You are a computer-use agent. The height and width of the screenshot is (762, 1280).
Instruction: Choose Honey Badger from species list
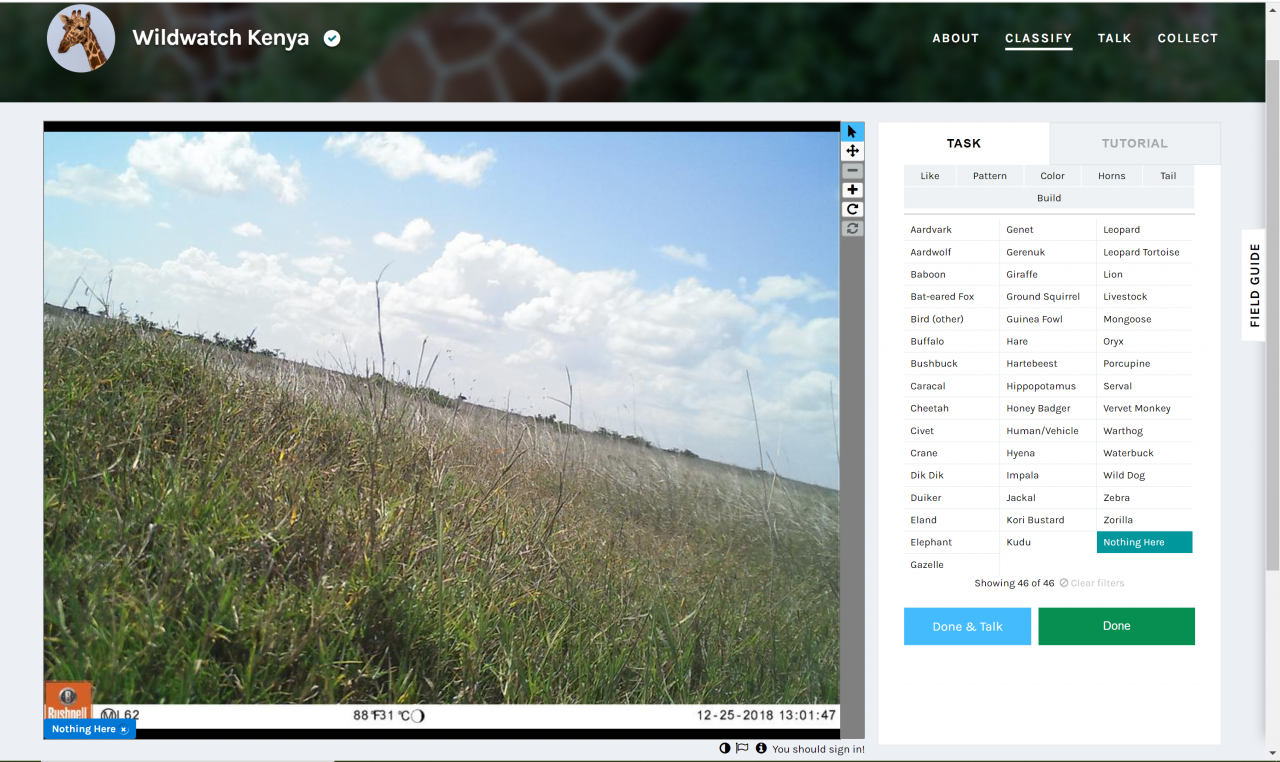[x=1048, y=408]
